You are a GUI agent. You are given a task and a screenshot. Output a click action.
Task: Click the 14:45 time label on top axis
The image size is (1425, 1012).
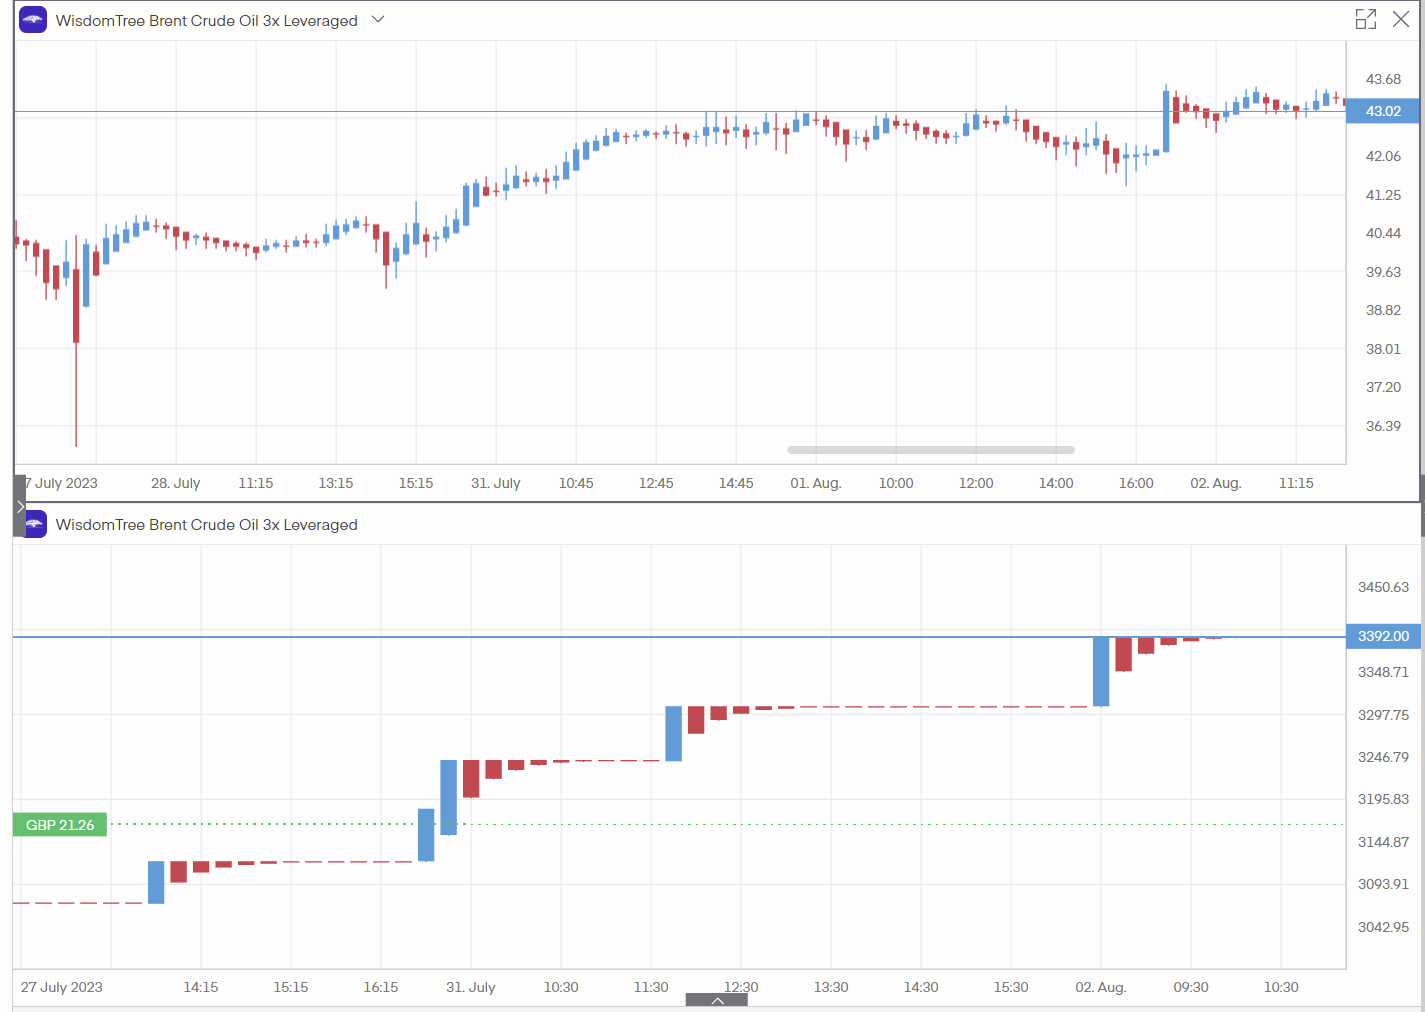click(736, 483)
